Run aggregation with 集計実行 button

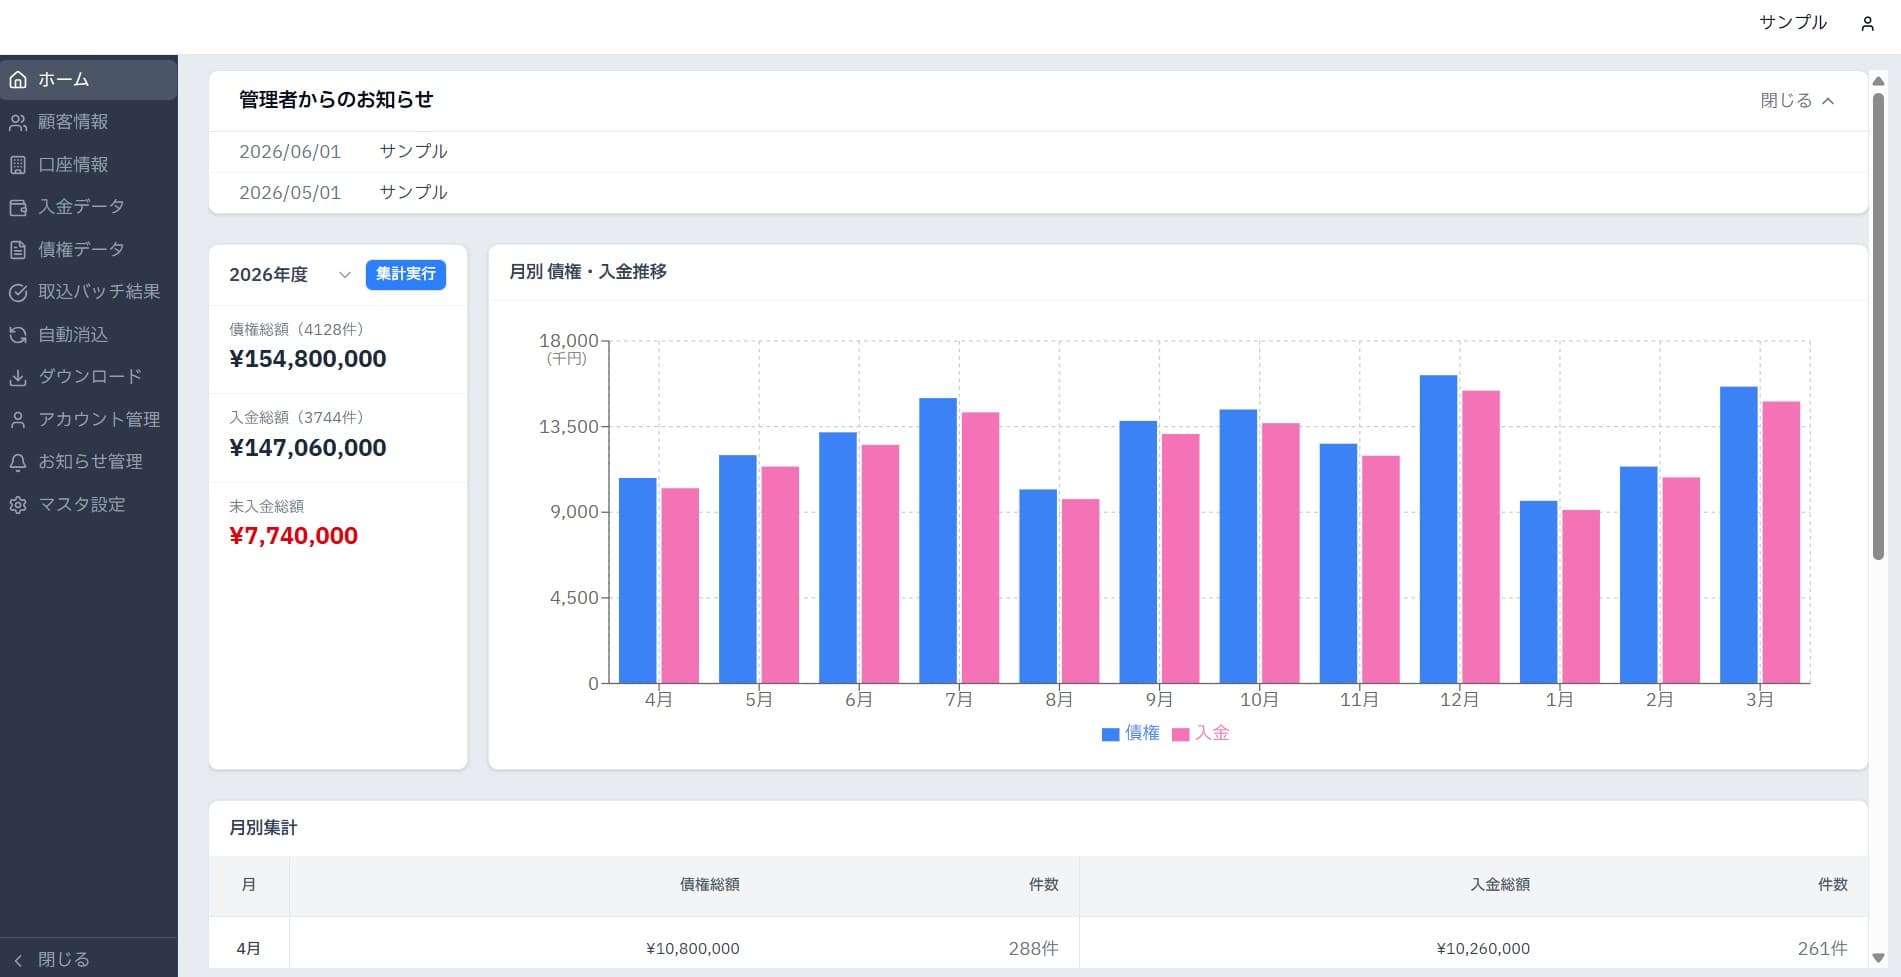[x=406, y=275]
